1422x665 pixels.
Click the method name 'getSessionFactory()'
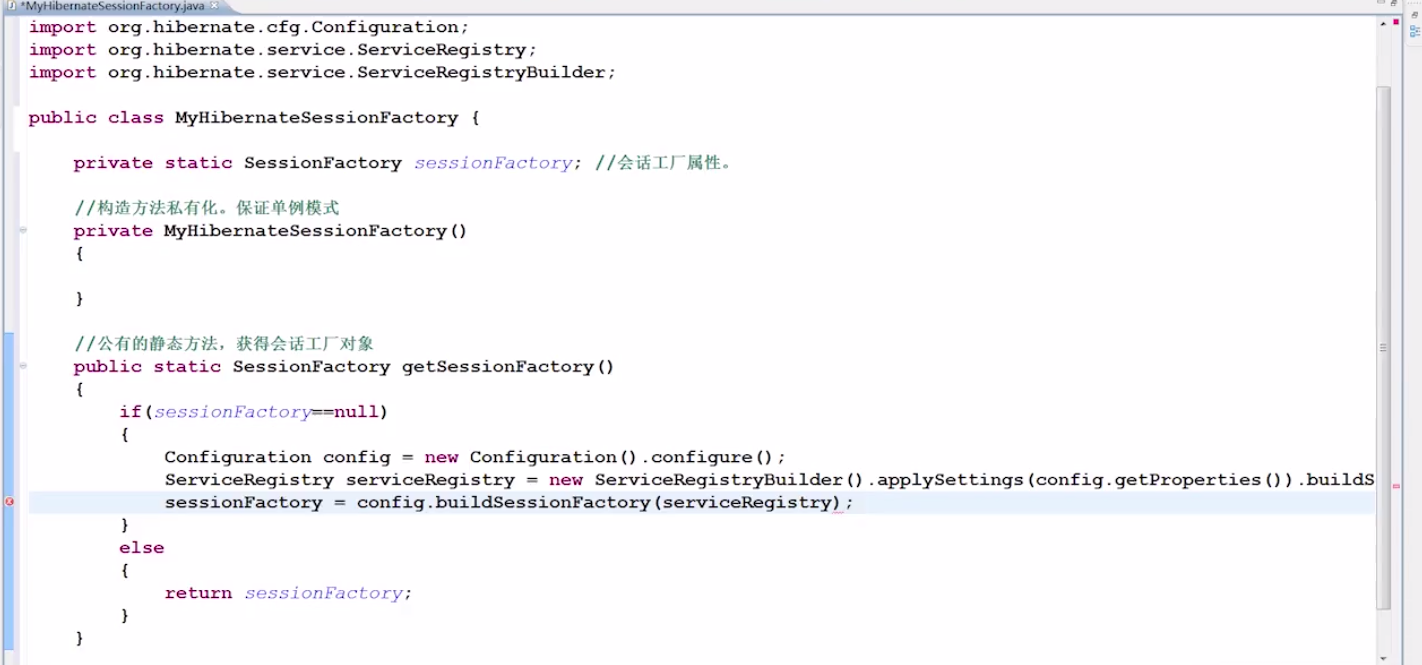tap(508, 367)
